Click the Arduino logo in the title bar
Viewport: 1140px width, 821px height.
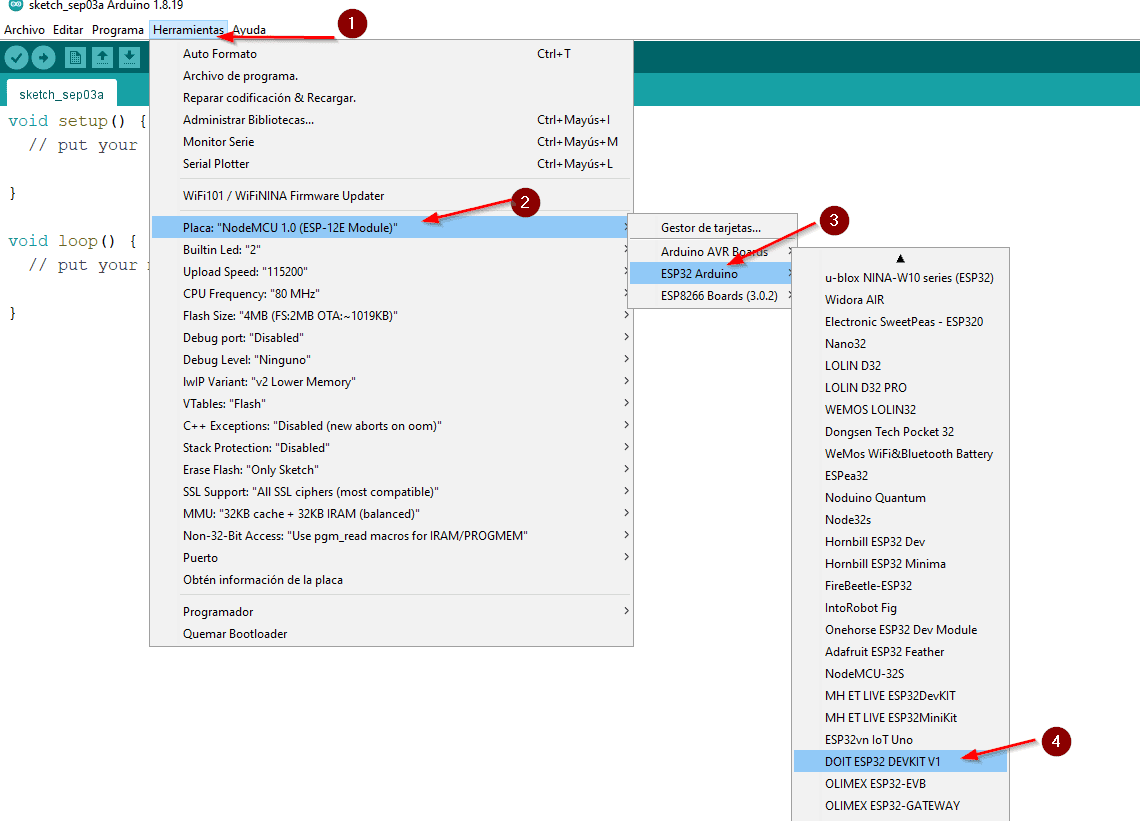[x=15, y=6]
